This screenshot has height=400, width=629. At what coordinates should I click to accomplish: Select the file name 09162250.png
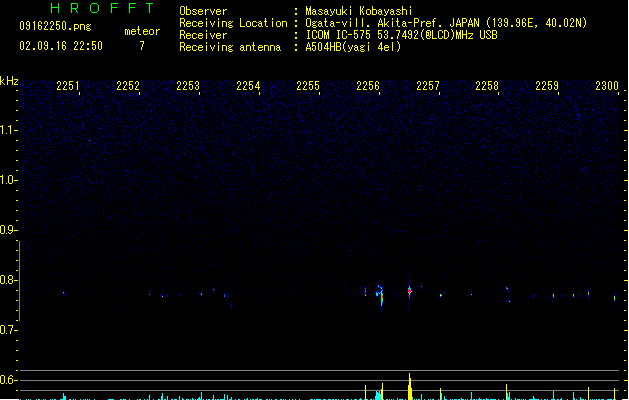point(55,26)
